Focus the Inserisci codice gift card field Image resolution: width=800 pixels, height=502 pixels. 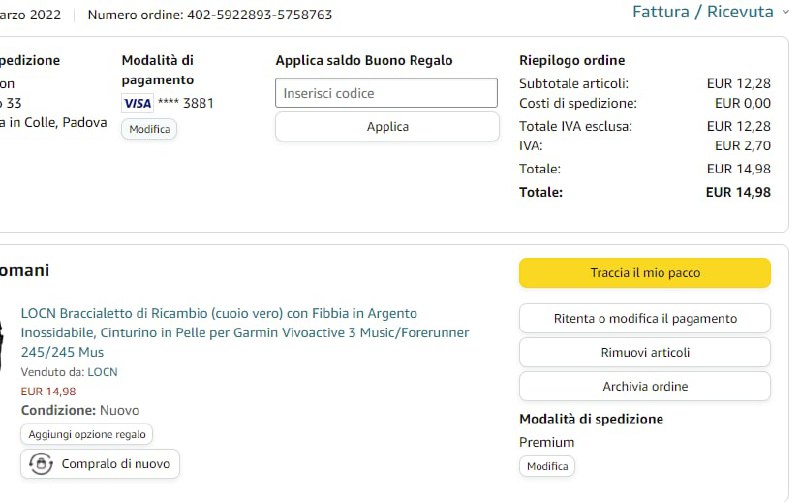[386, 93]
